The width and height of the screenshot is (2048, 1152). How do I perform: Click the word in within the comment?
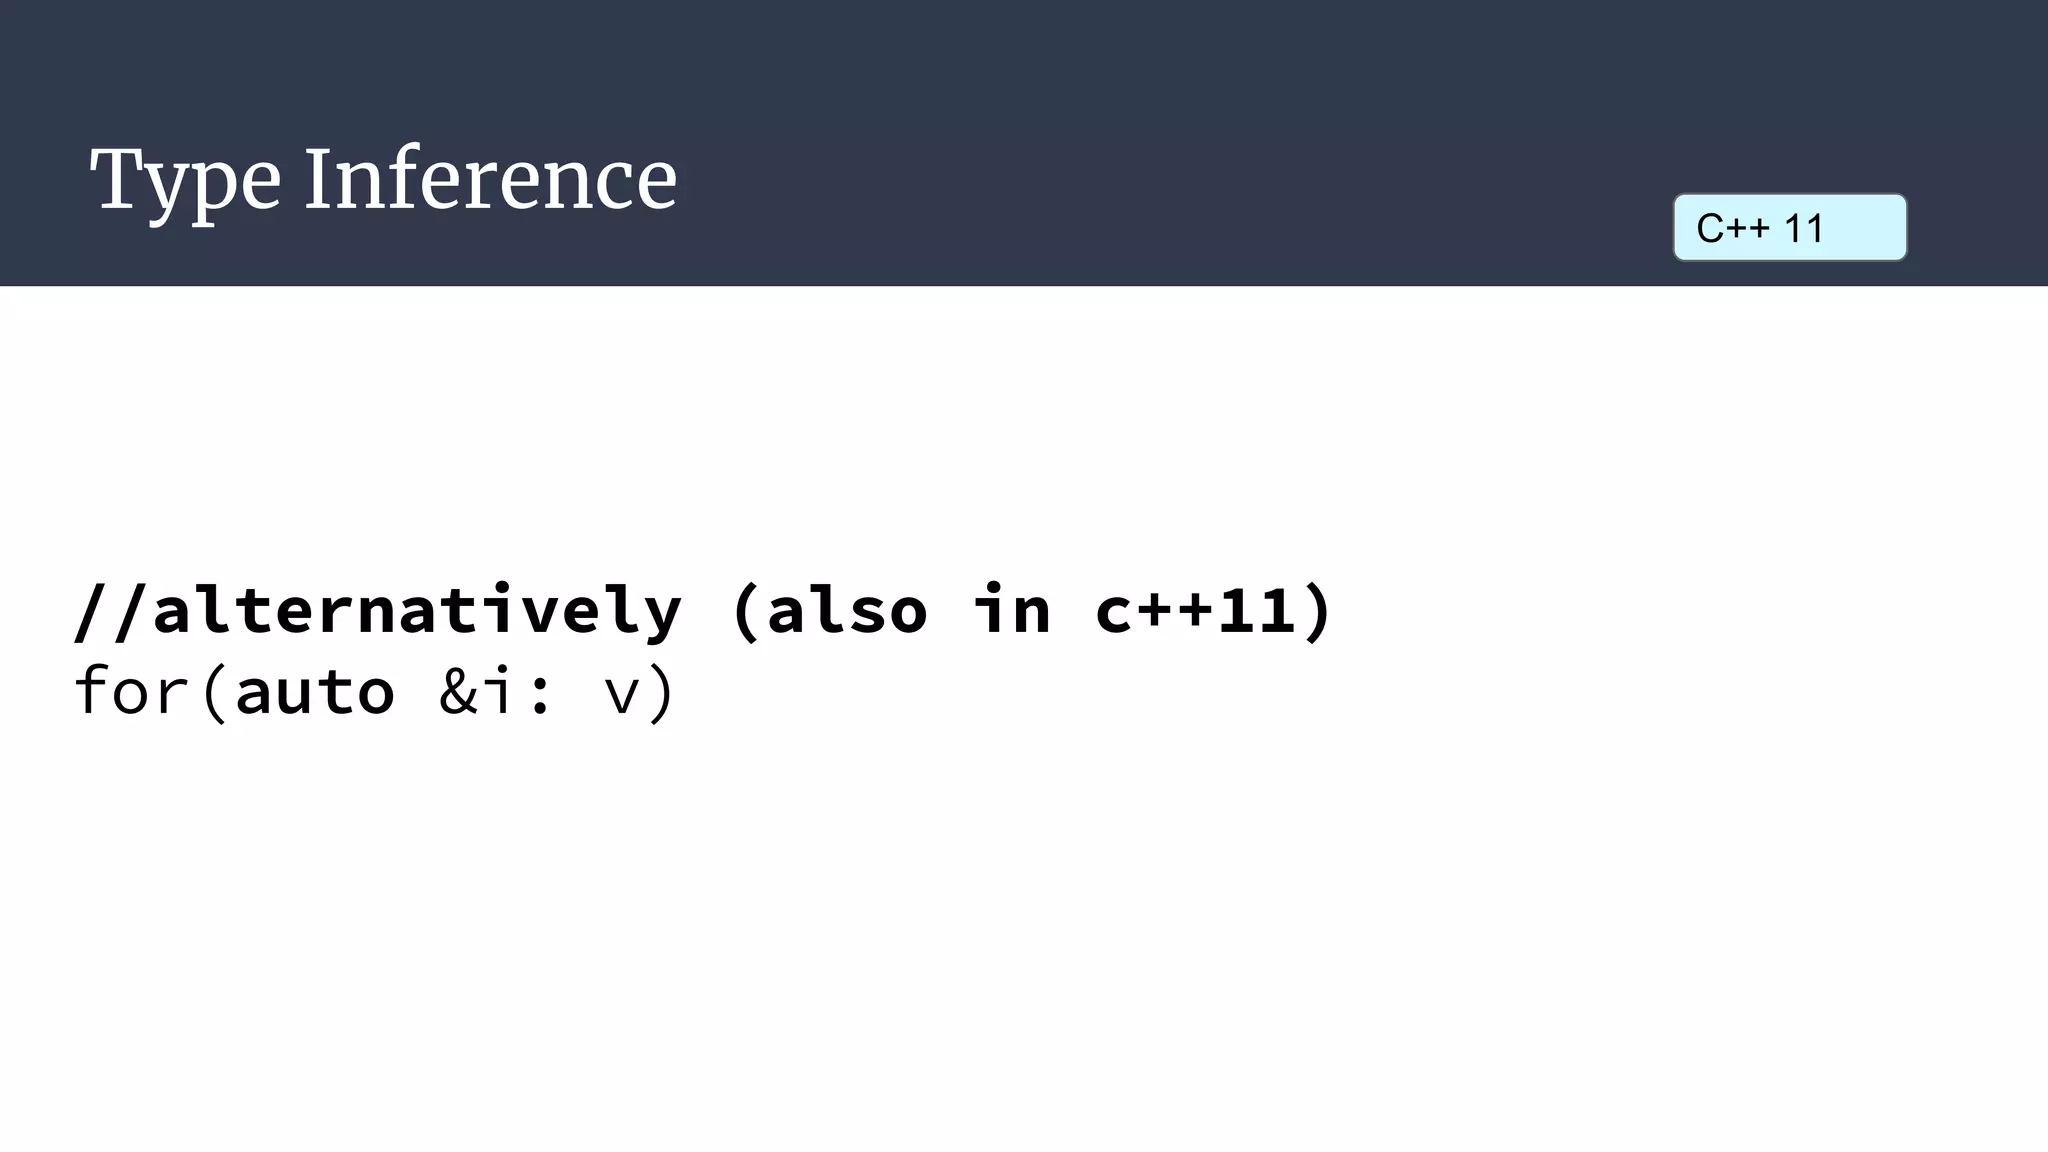(x=1013, y=608)
